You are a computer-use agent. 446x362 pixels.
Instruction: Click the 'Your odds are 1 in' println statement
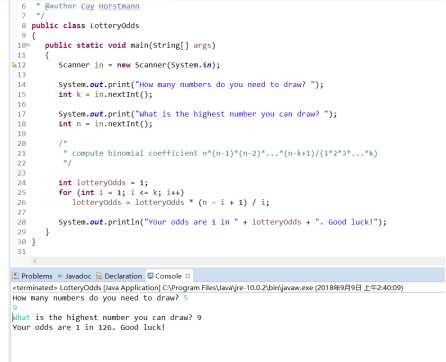coord(222,222)
